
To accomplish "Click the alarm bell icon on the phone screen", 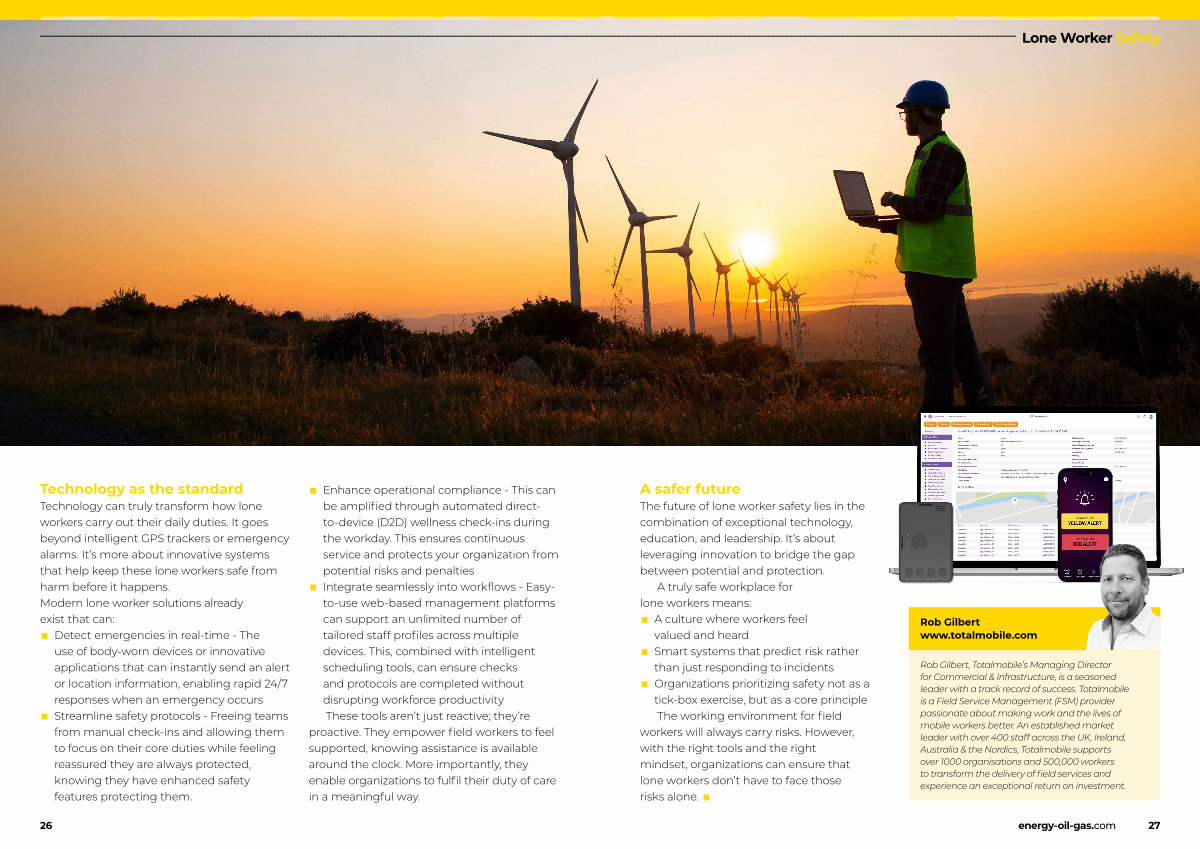I will tap(1085, 497).
